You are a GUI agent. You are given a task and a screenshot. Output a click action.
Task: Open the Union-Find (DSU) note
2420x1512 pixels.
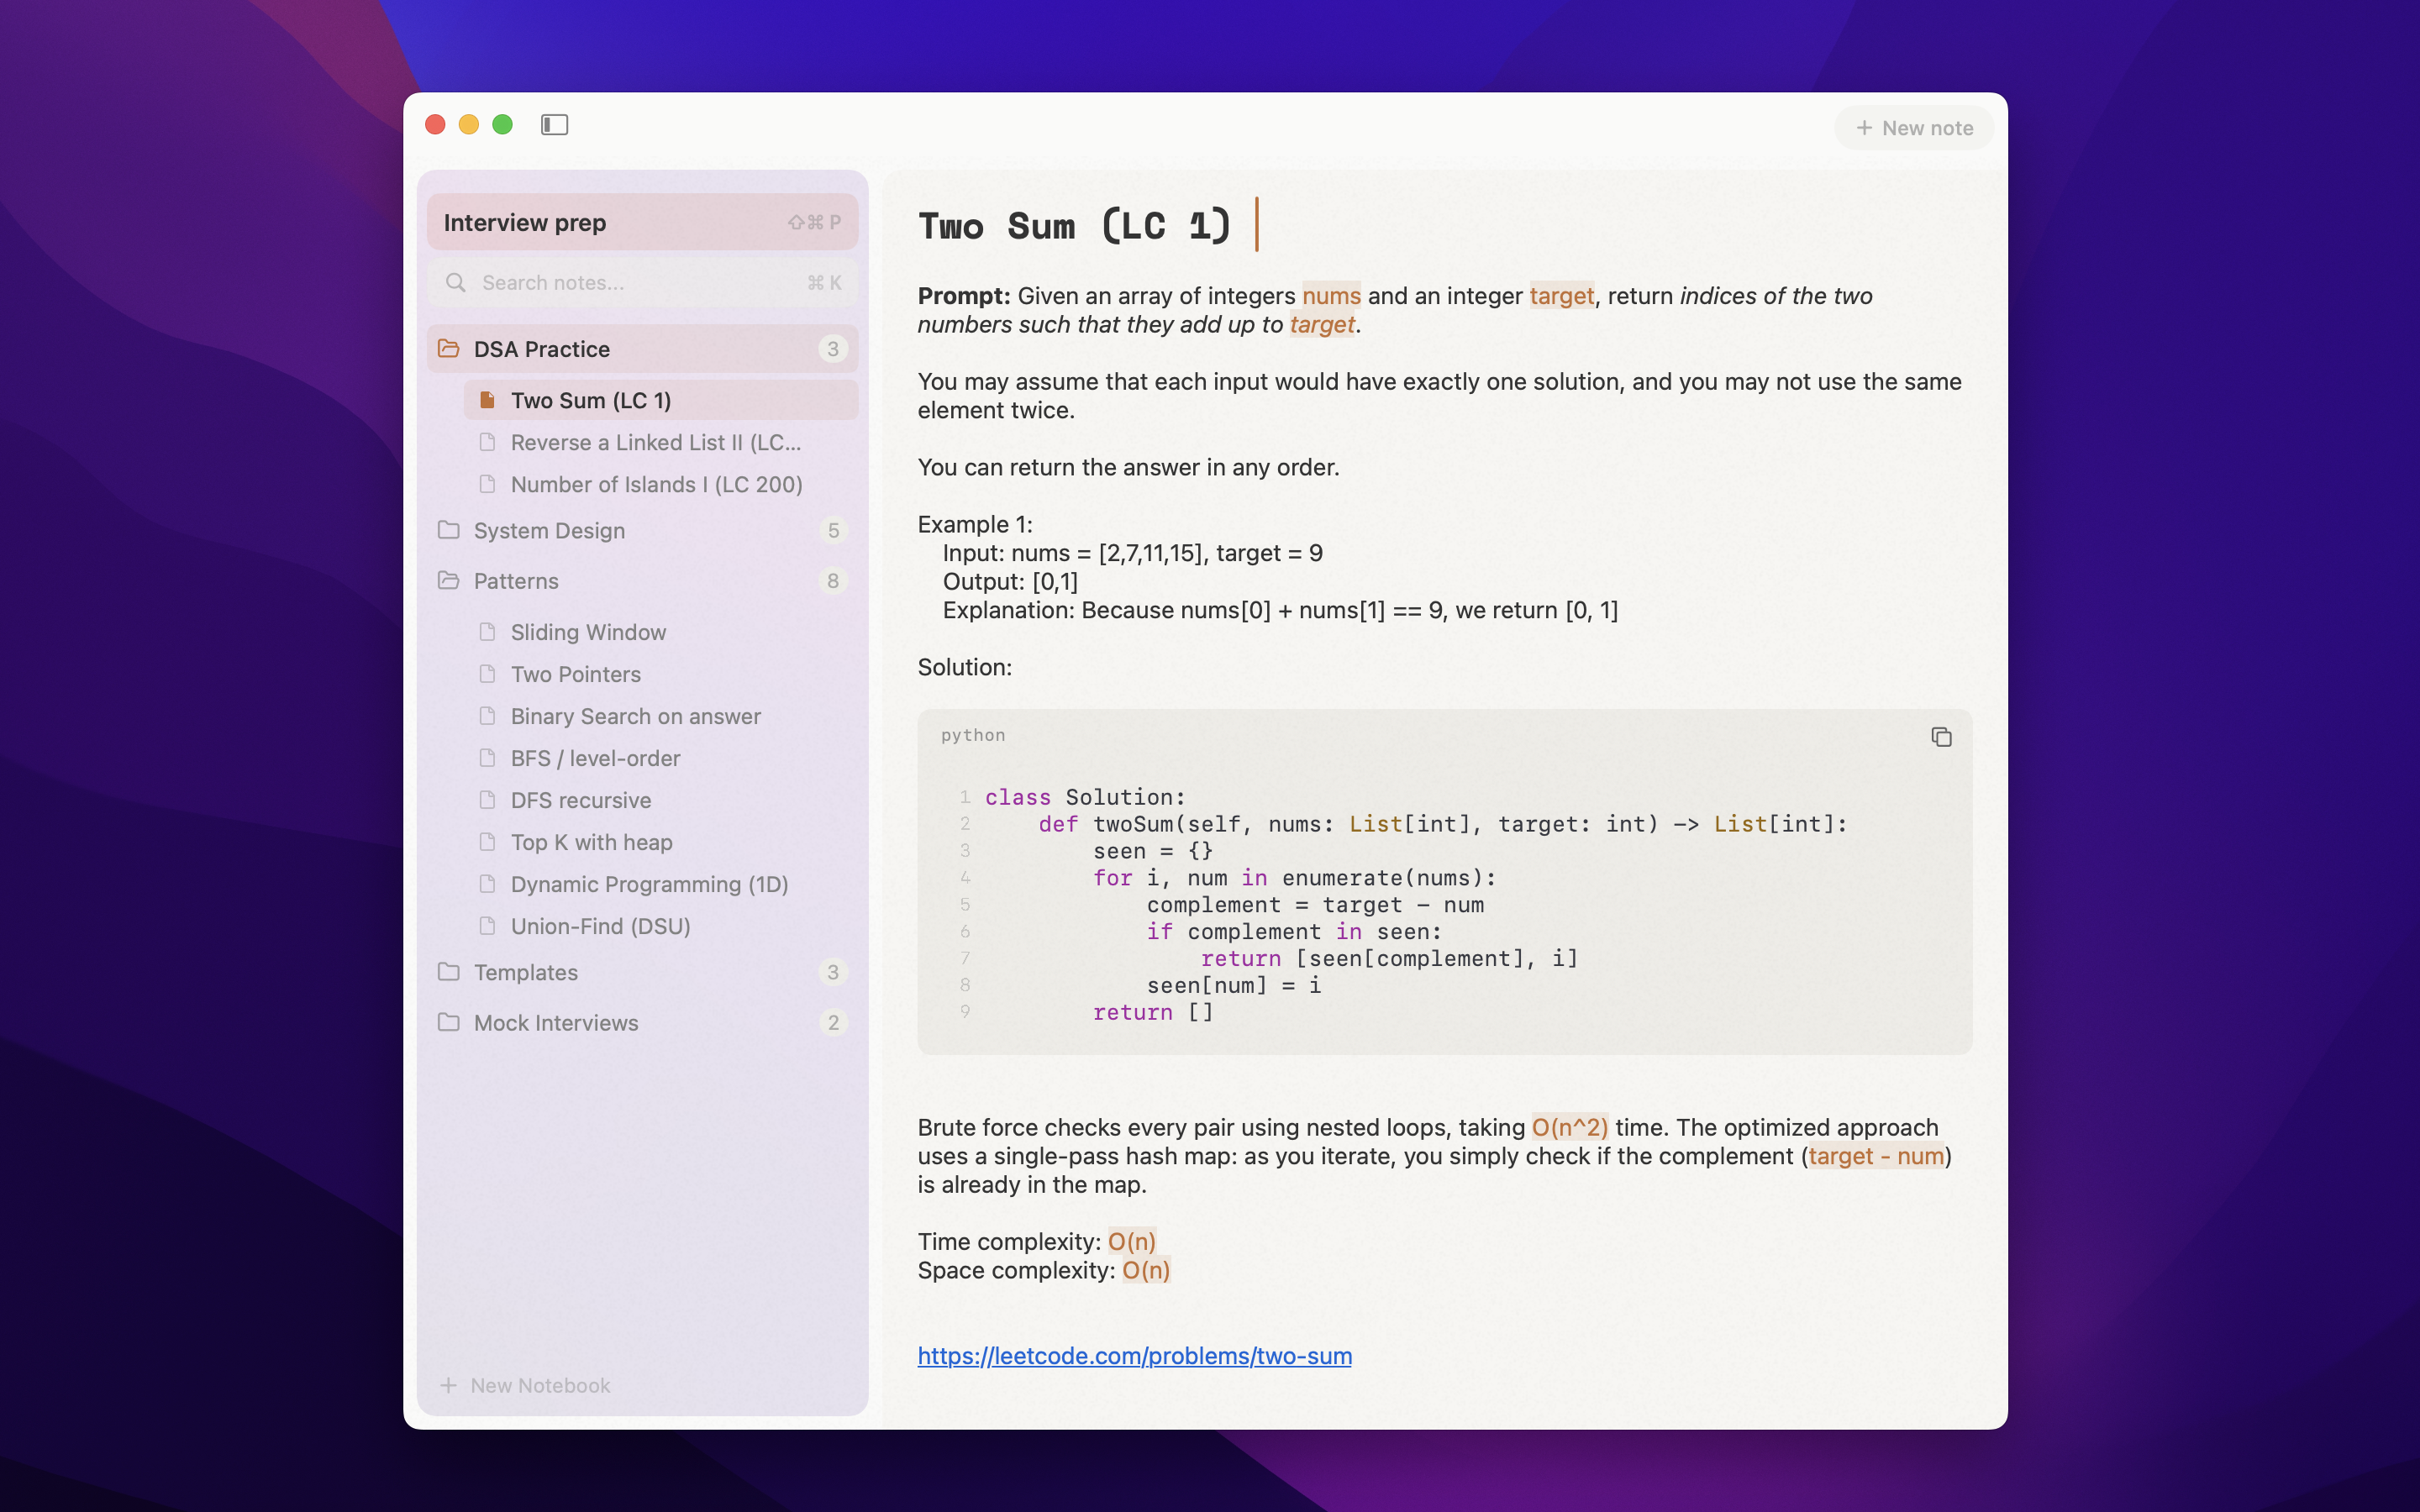pyautogui.click(x=661, y=926)
